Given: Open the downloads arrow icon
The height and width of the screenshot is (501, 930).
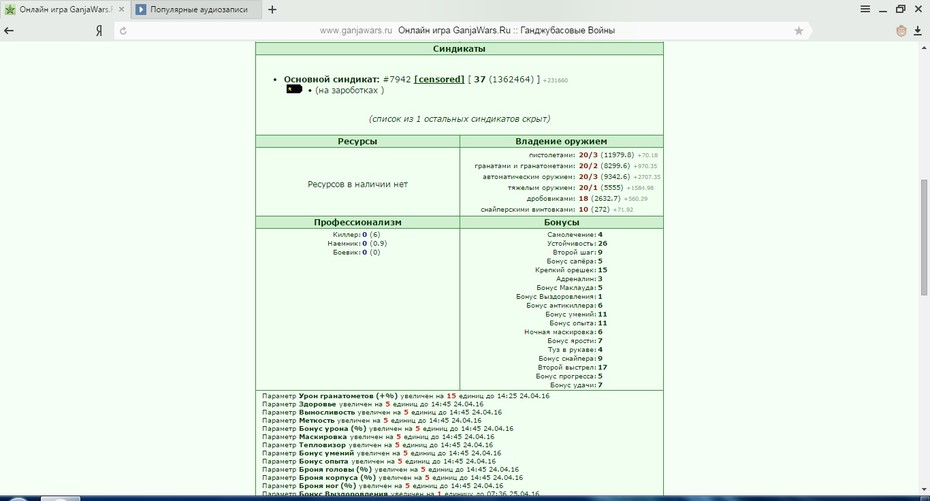Looking at the screenshot, I should [918, 31].
